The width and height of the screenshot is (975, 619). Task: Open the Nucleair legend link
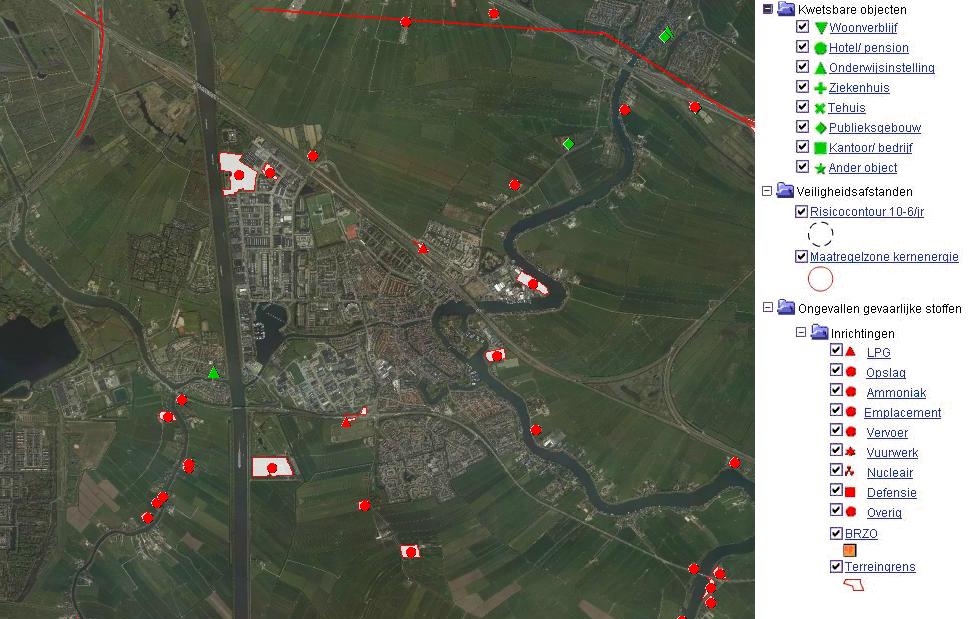(890, 472)
